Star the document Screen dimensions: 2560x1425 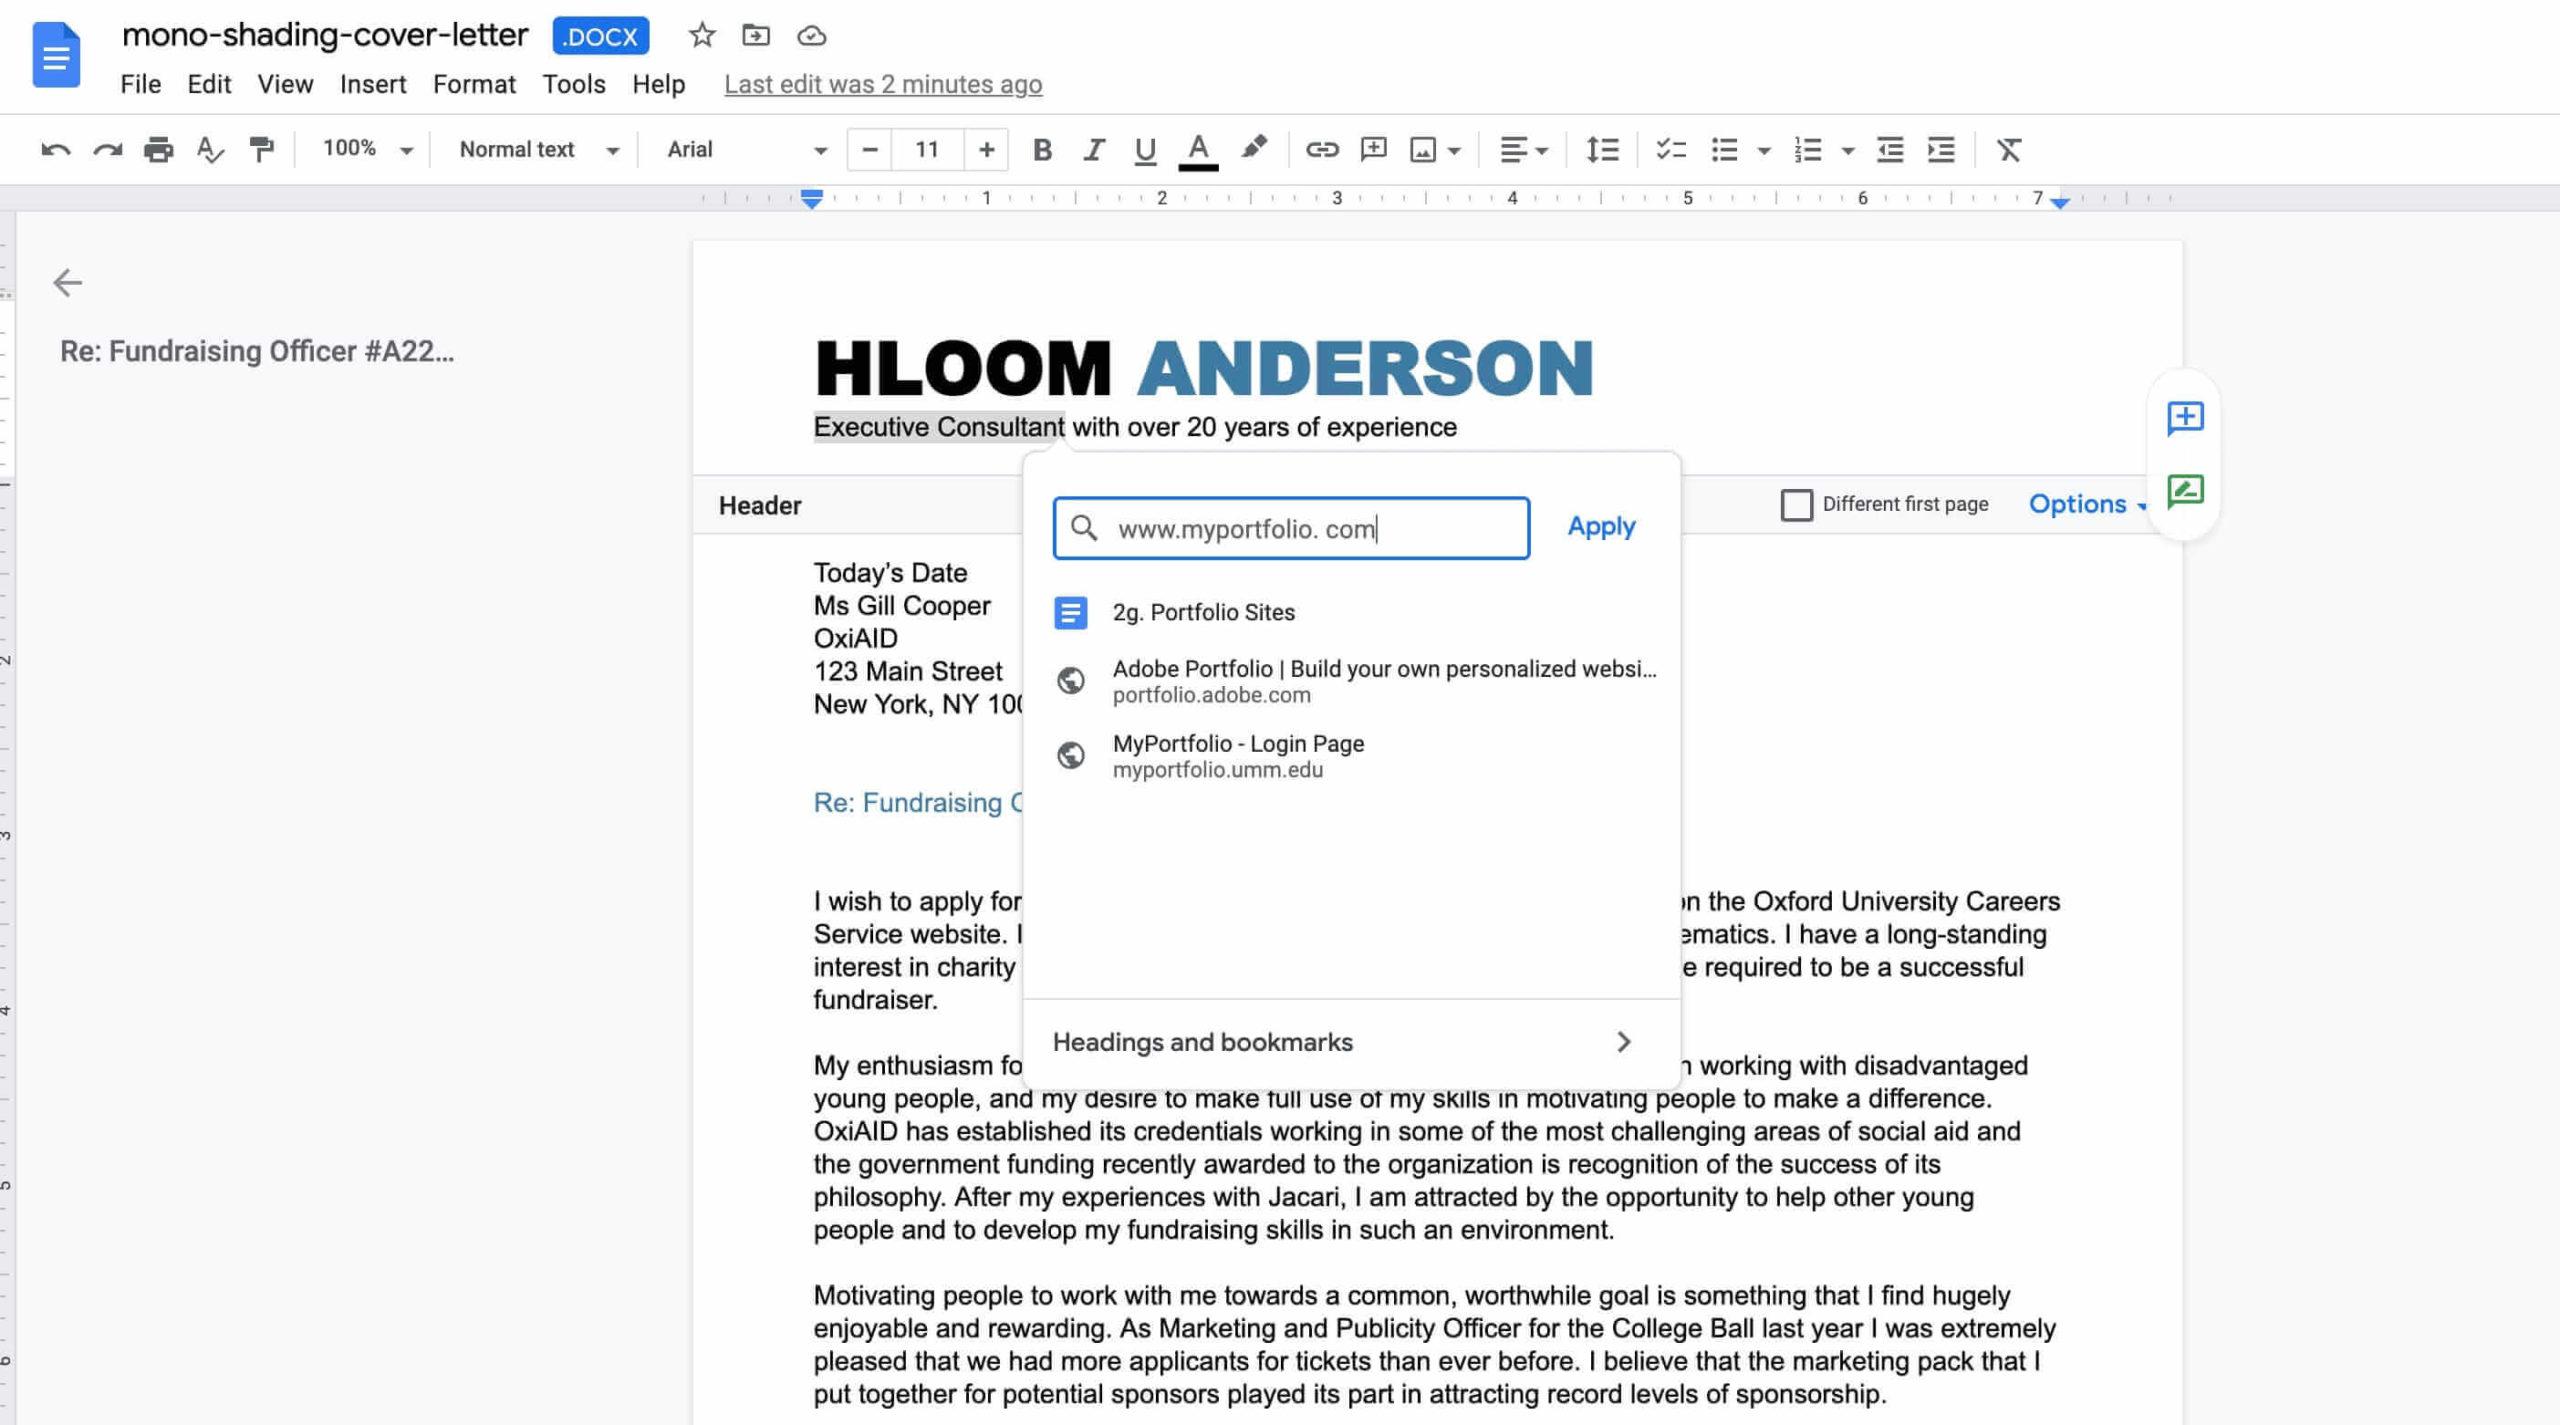point(702,36)
